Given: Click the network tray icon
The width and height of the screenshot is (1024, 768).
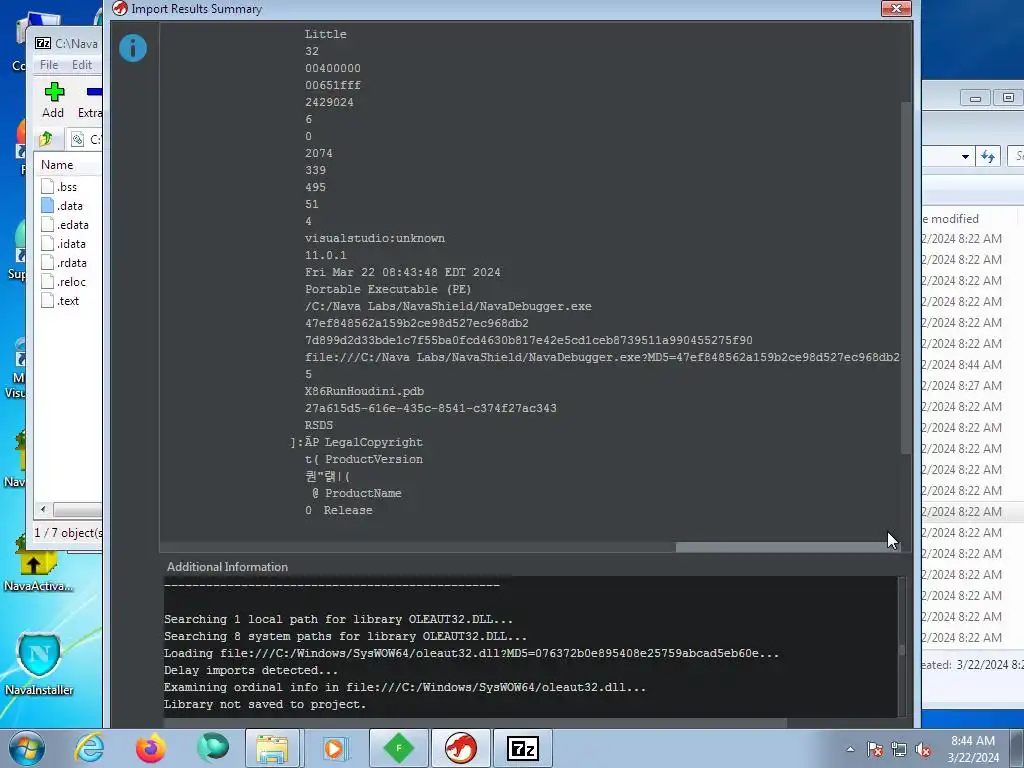Looking at the screenshot, I should point(899,749).
